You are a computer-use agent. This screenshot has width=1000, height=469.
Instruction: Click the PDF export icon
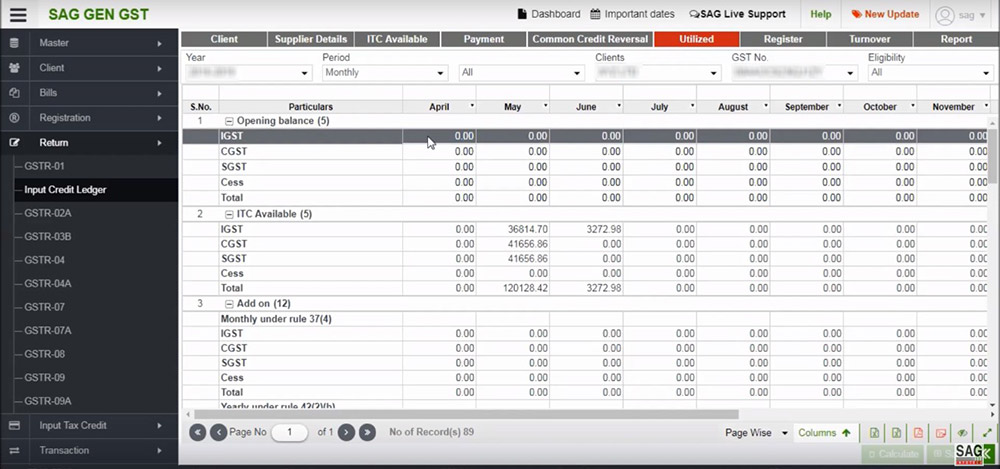[919, 433]
